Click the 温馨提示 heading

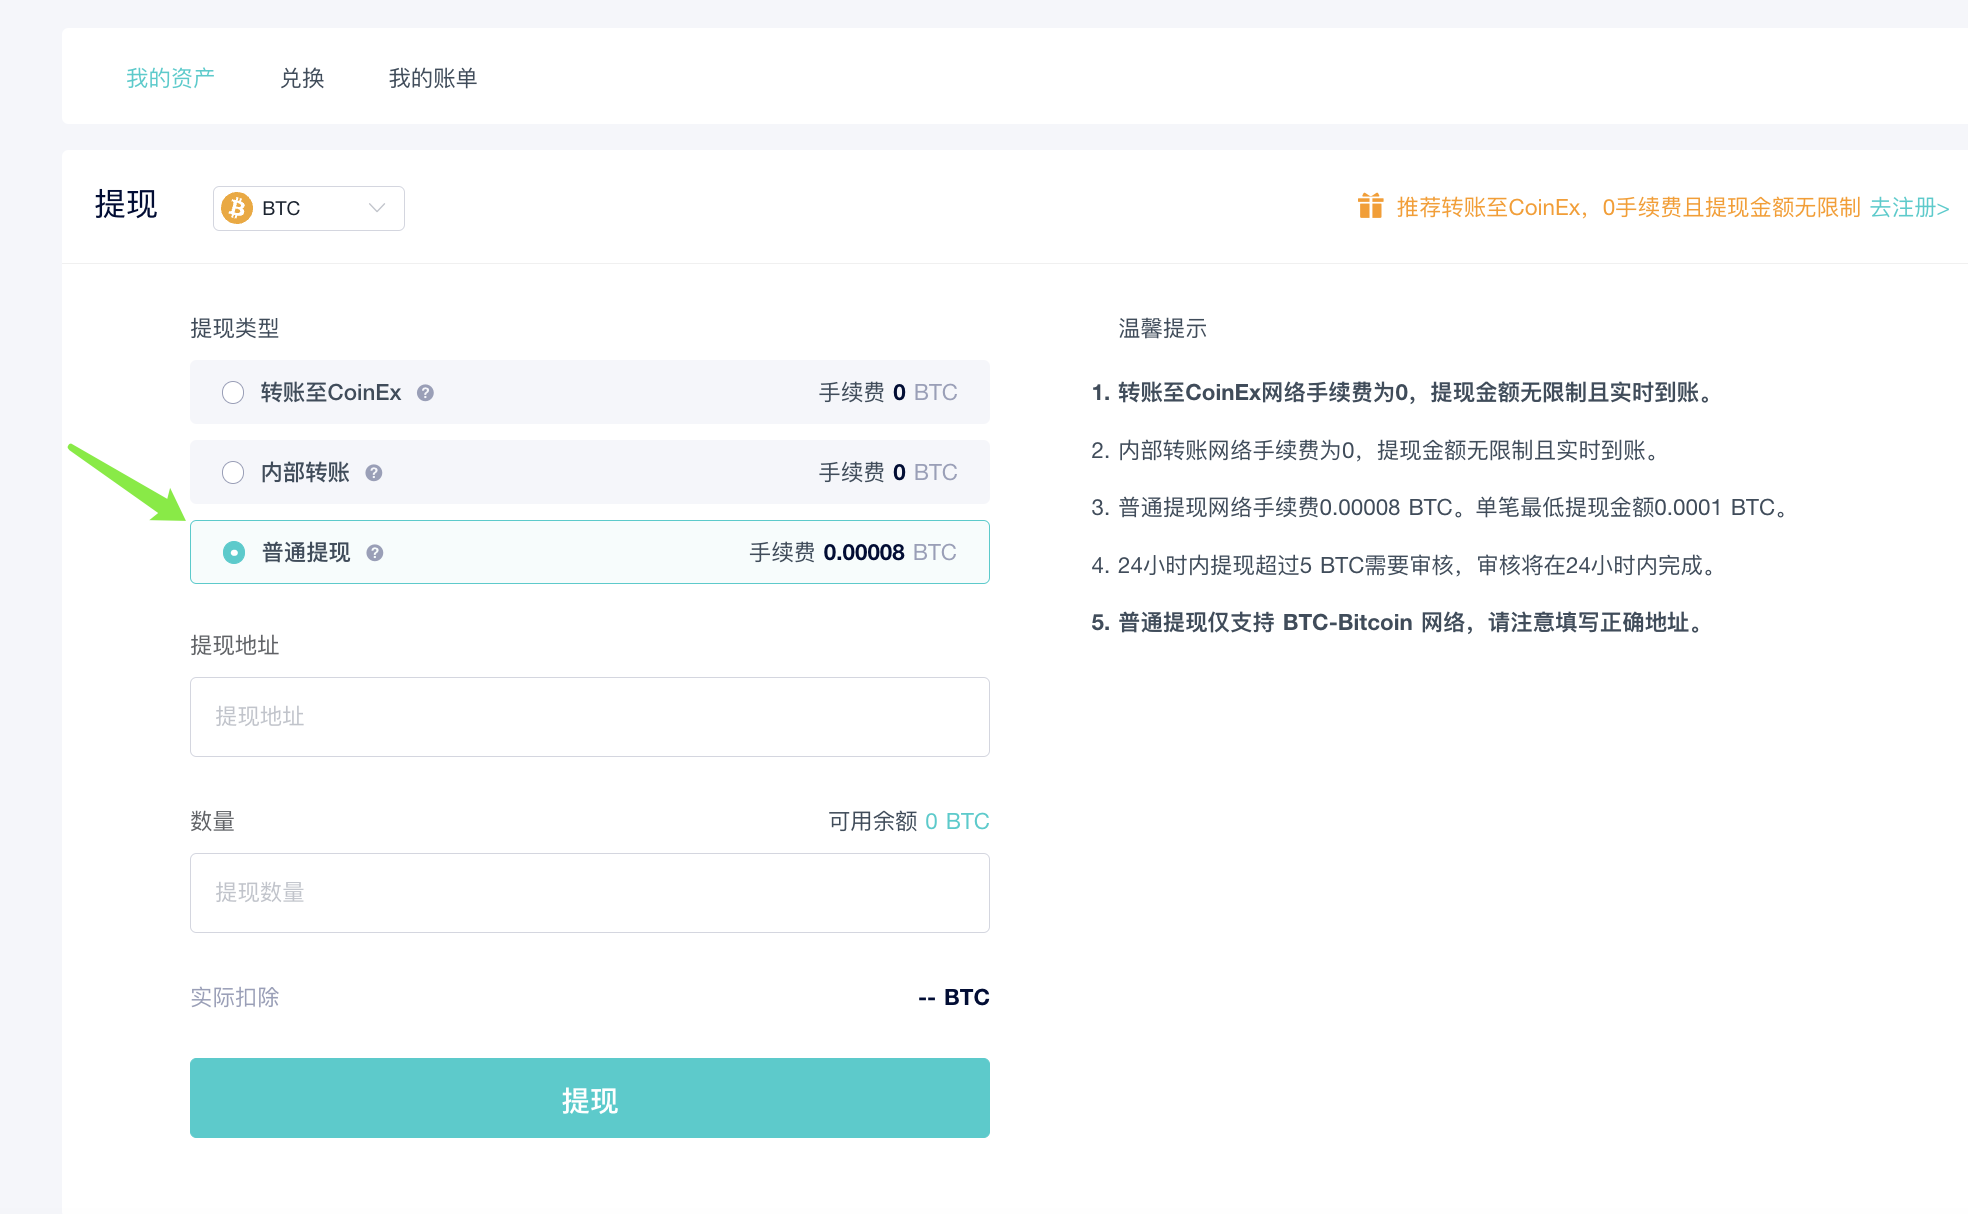(1162, 329)
